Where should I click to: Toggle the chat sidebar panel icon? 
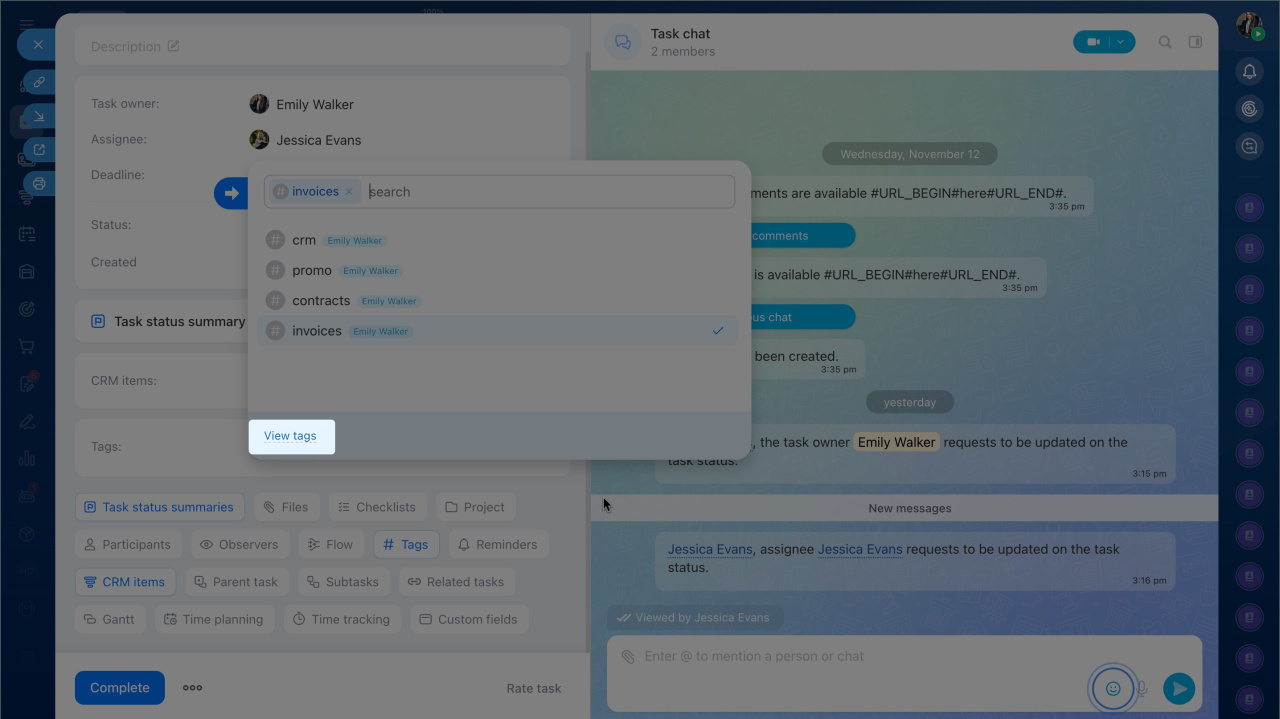(x=1195, y=42)
